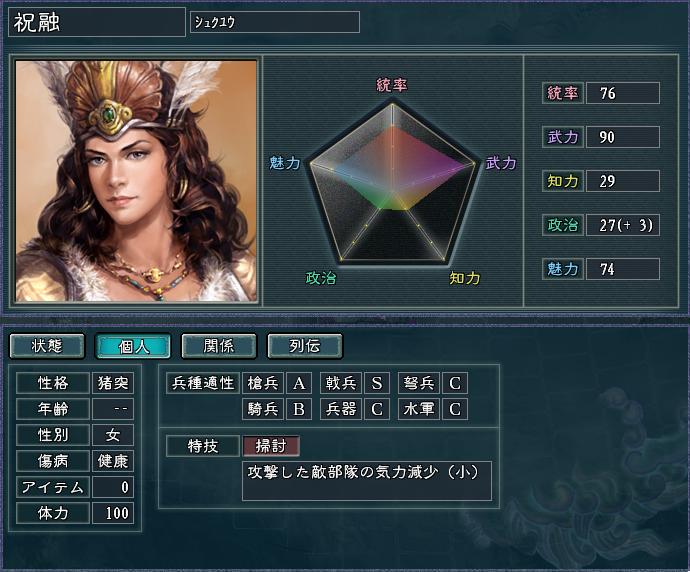The width and height of the screenshot is (690, 572).
Task: Open the 列伝 biography tab
Action: pyautogui.click(x=305, y=346)
